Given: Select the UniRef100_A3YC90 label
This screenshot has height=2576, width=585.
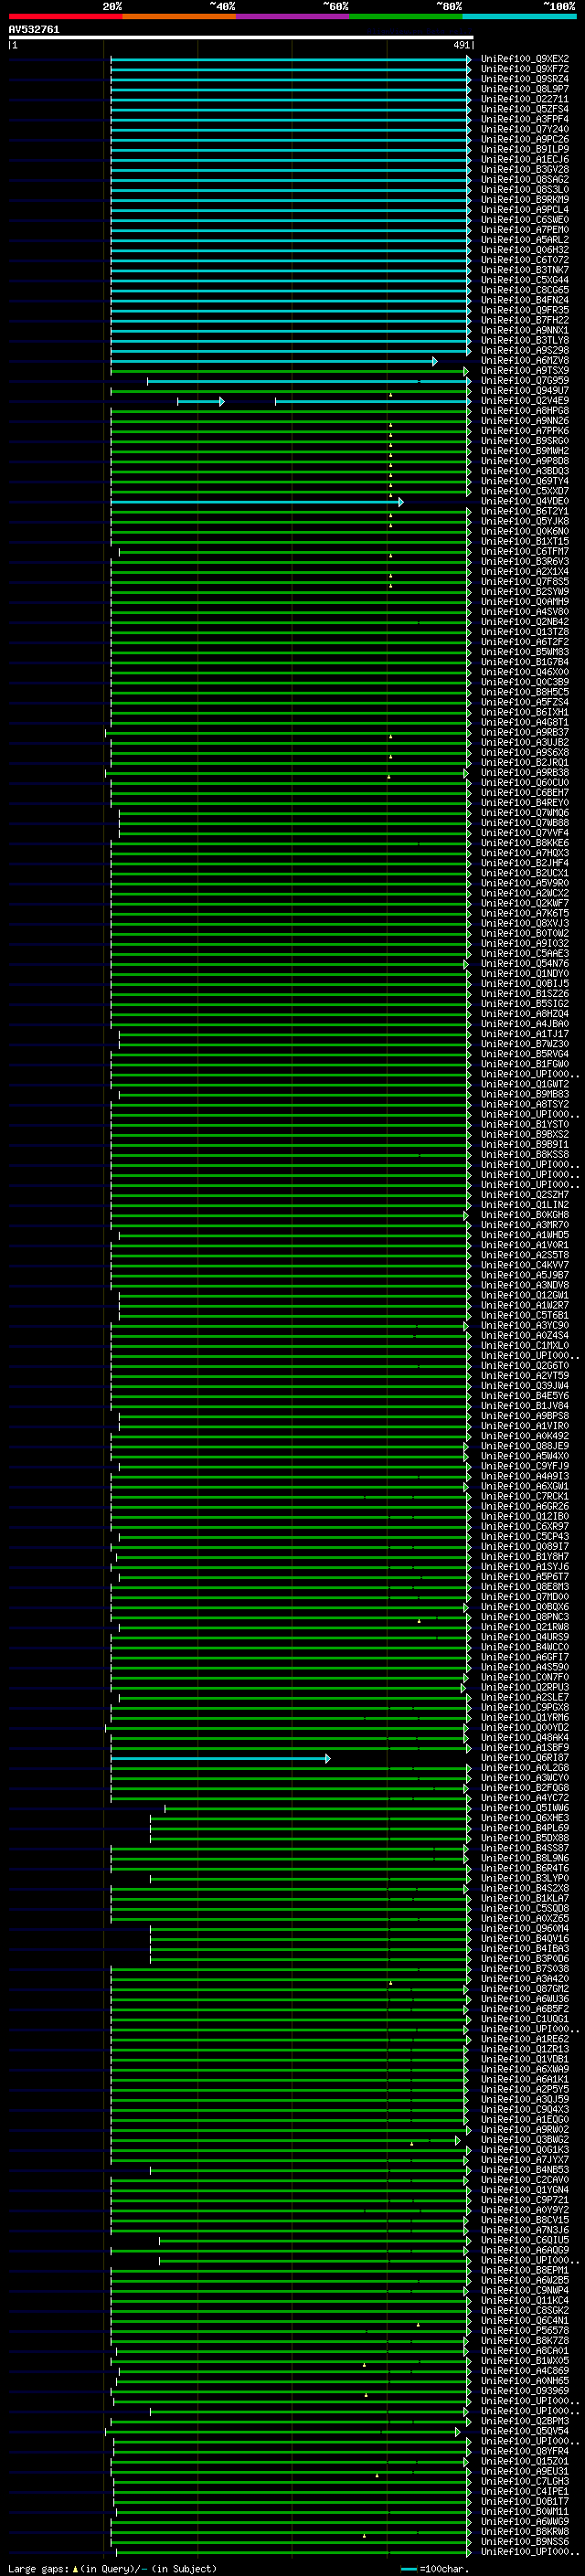Looking at the screenshot, I should 524,1325.
